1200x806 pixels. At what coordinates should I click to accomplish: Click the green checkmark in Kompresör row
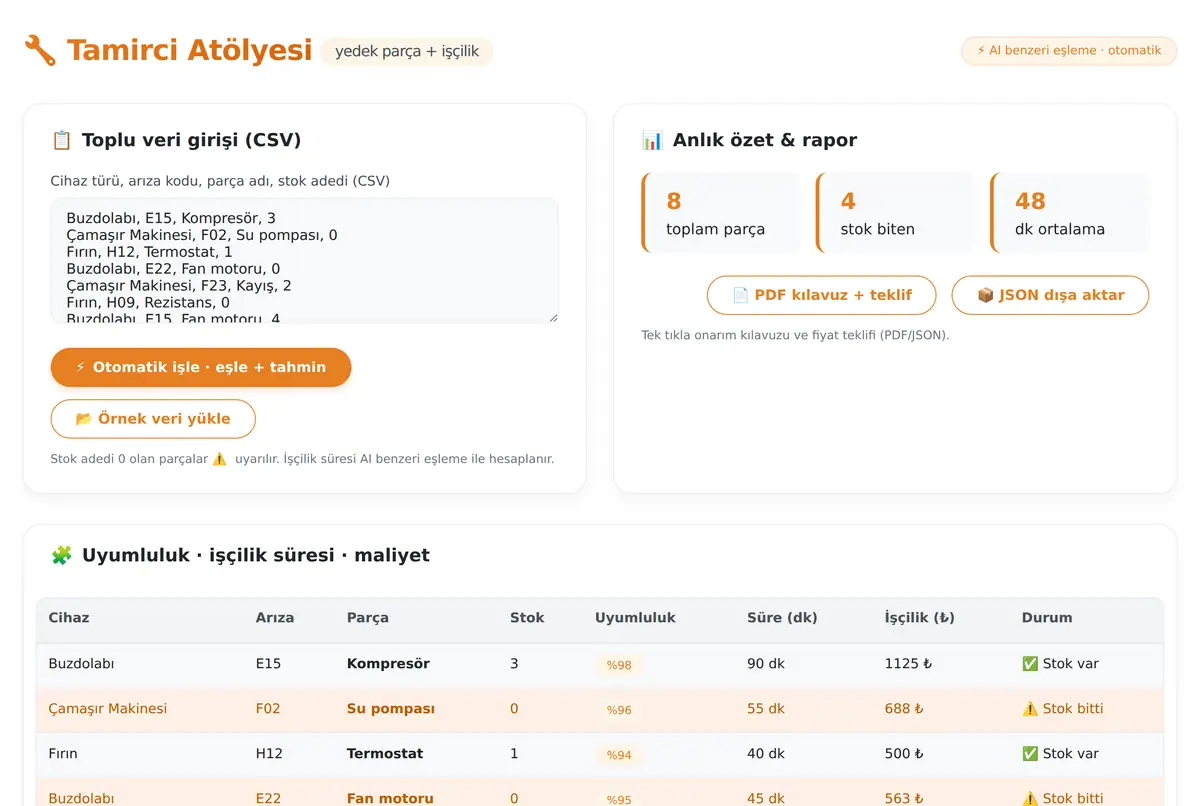coord(1030,663)
